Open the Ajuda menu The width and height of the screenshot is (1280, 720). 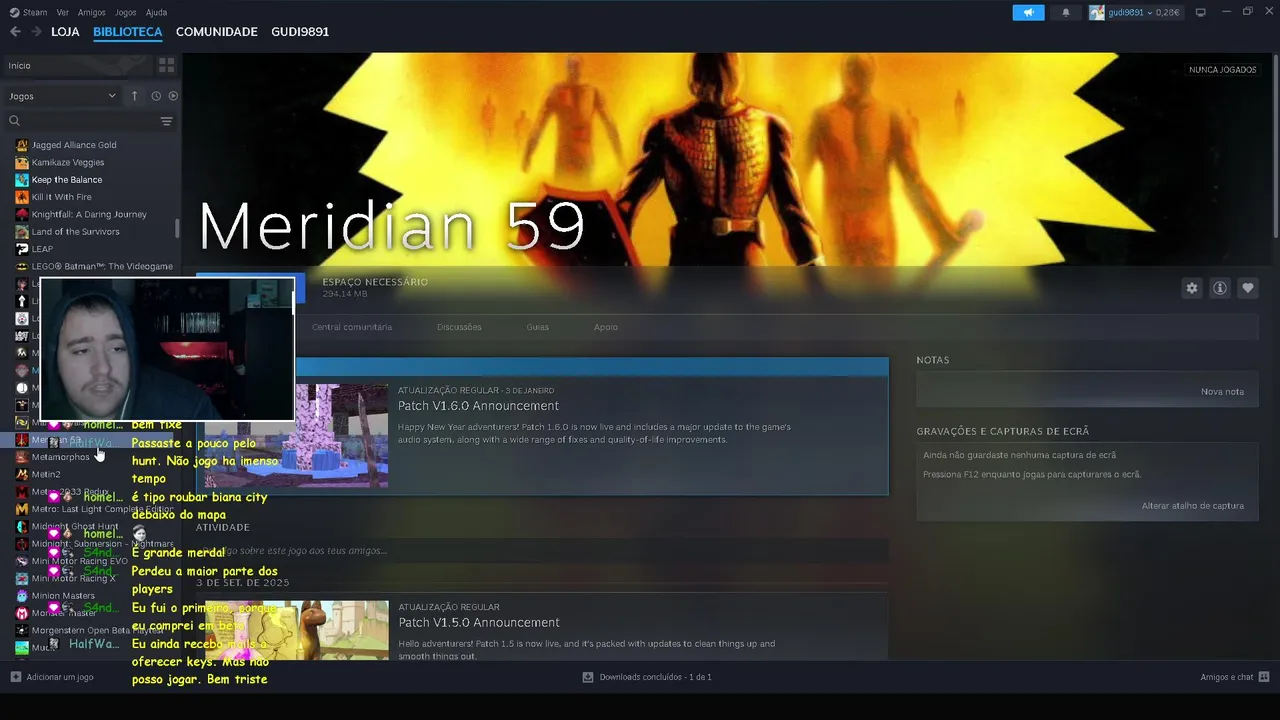click(x=156, y=13)
